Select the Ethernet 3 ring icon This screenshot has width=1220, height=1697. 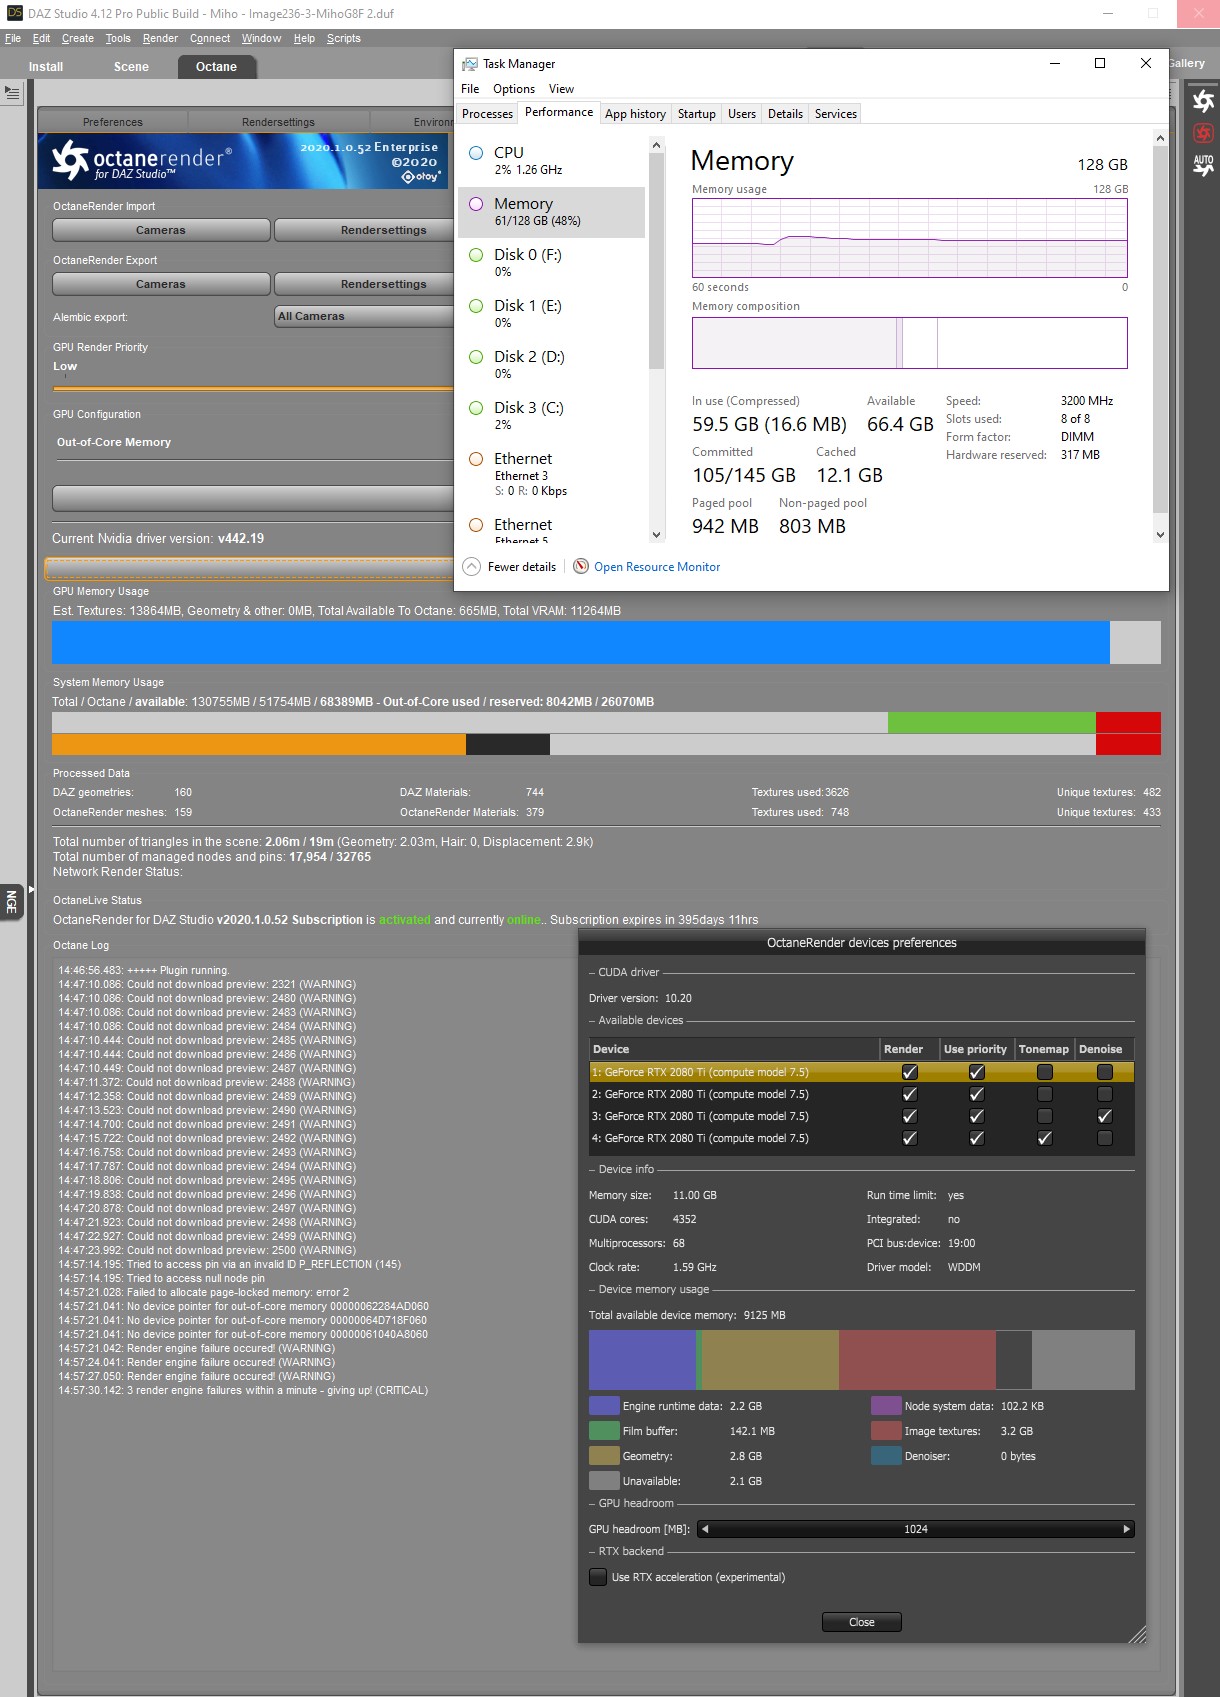click(476, 459)
